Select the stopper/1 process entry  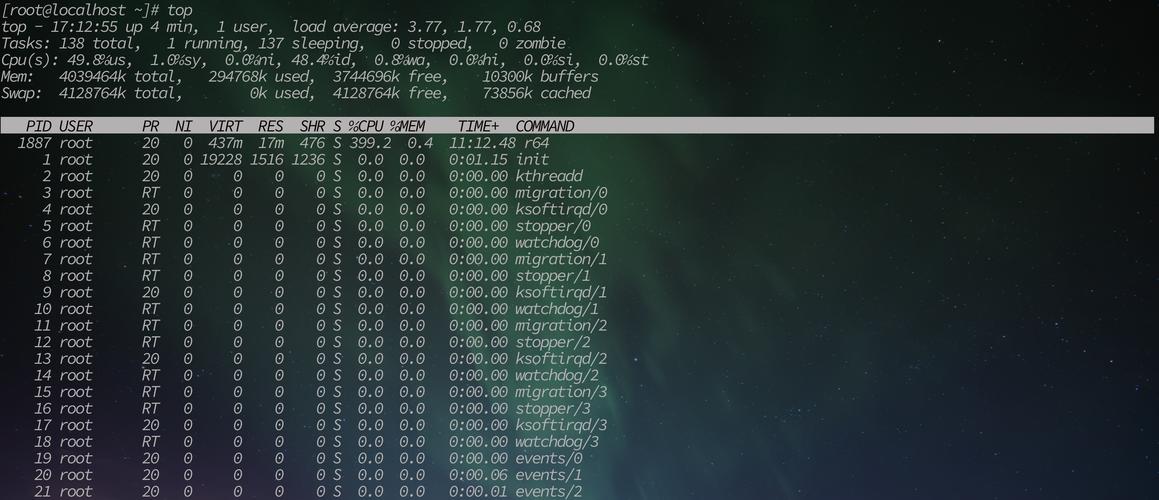[x=553, y=276]
